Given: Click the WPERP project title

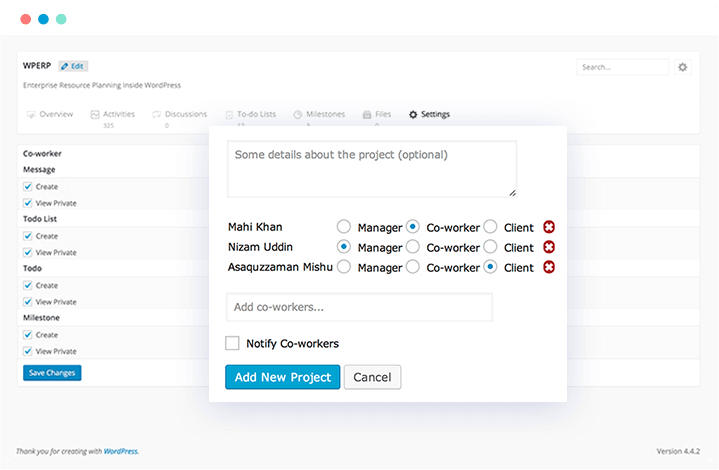Looking at the screenshot, I should point(37,66).
